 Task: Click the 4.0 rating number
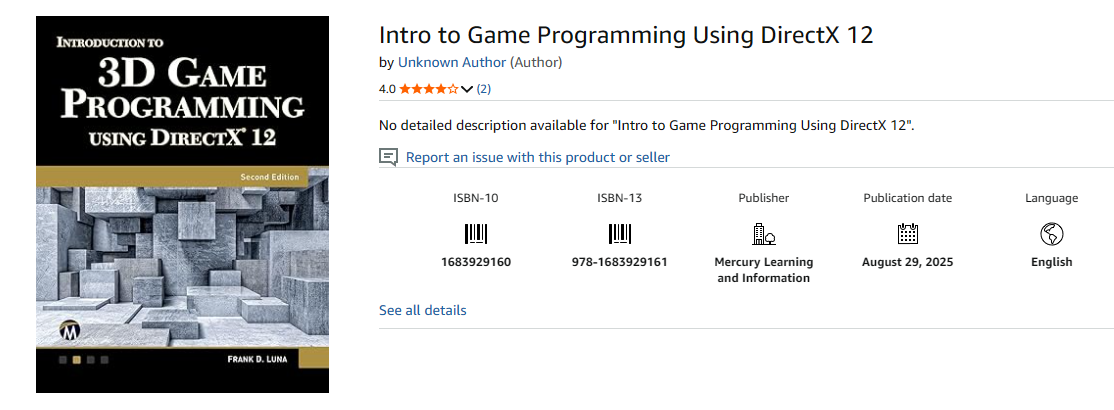pos(387,90)
